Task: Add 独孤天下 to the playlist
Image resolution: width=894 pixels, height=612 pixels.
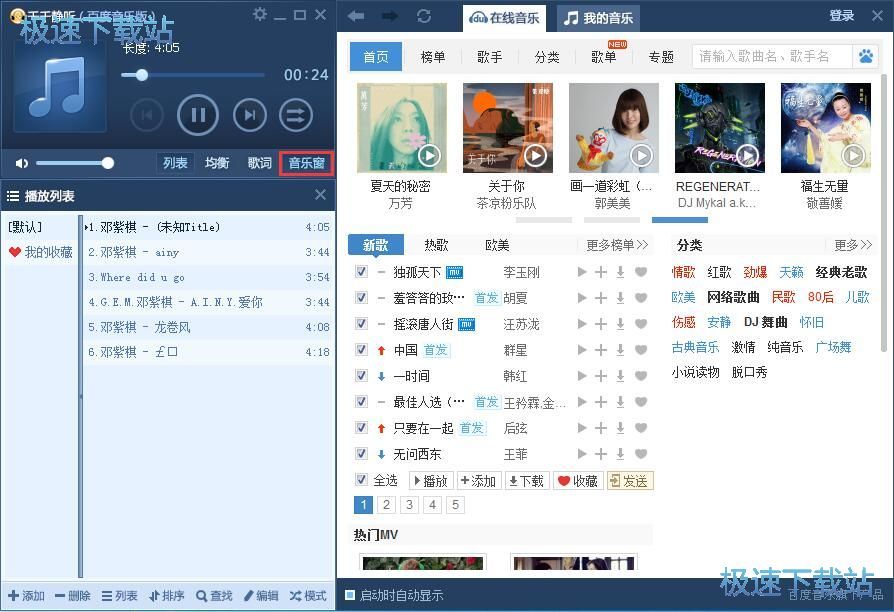Action: [600, 272]
